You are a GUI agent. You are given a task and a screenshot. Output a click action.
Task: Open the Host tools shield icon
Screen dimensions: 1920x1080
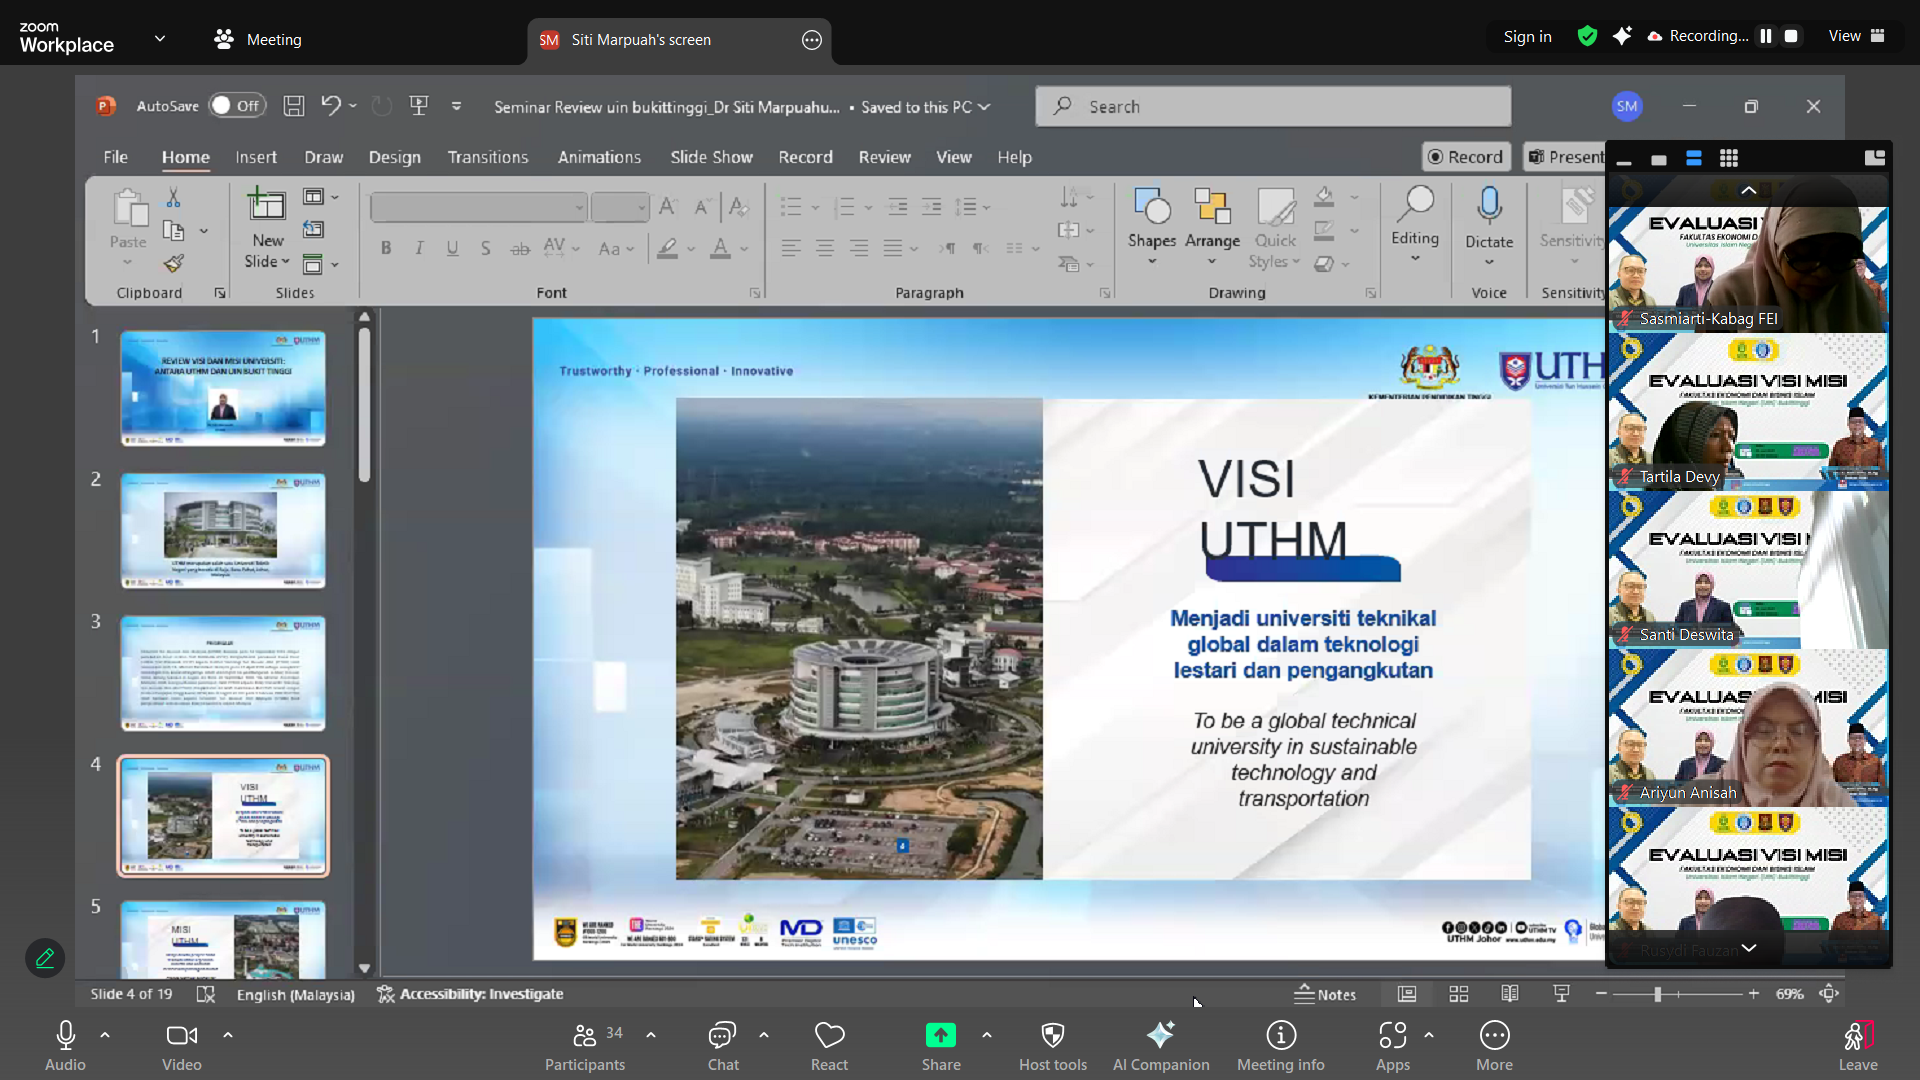(1052, 1035)
